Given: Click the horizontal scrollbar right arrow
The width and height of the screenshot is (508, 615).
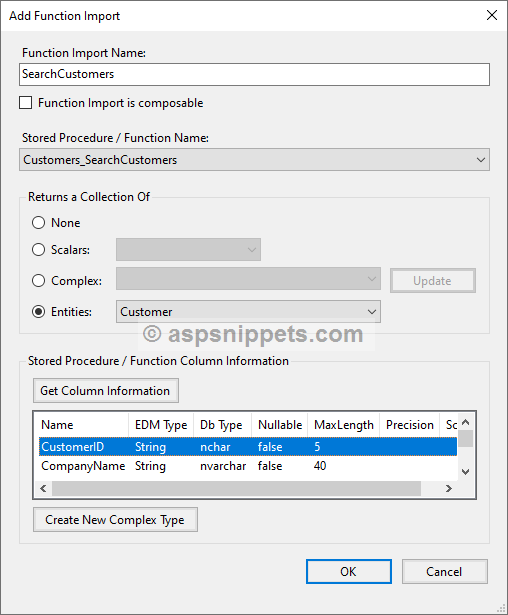Looking at the screenshot, I should (x=448, y=488).
